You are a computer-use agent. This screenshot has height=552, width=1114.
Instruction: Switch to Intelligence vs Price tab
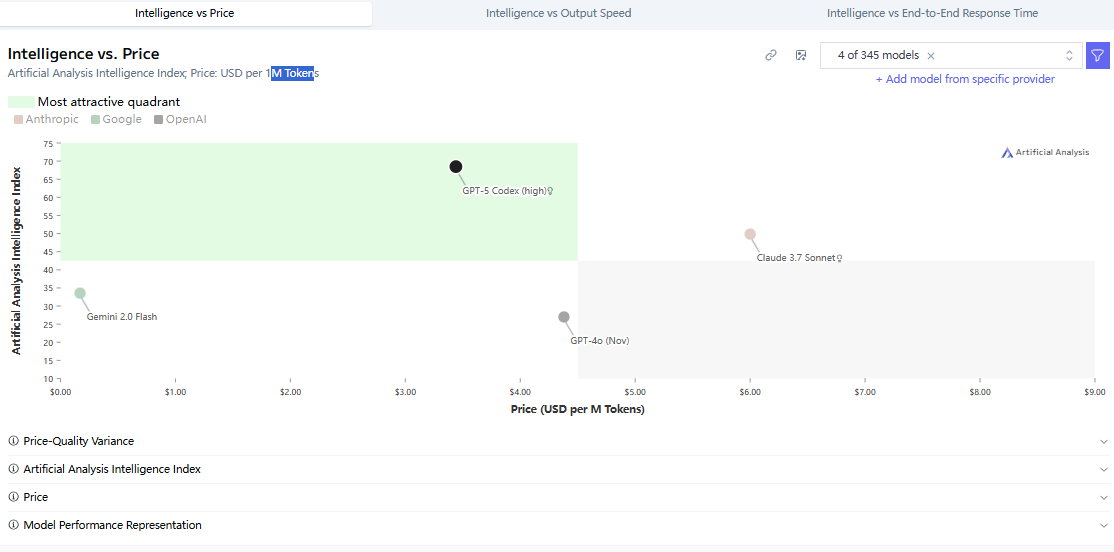coord(185,13)
